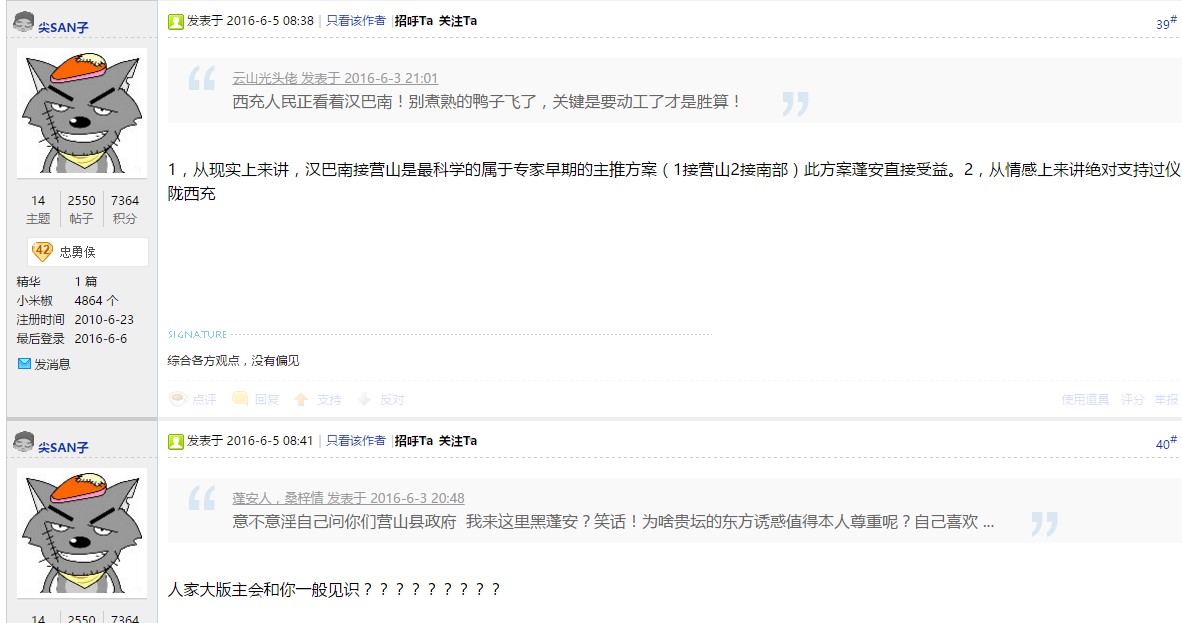The height and width of the screenshot is (623, 1182).
Task: Click green post icon beside 发表于 2016-6-5 08:41
Action: tap(176, 441)
